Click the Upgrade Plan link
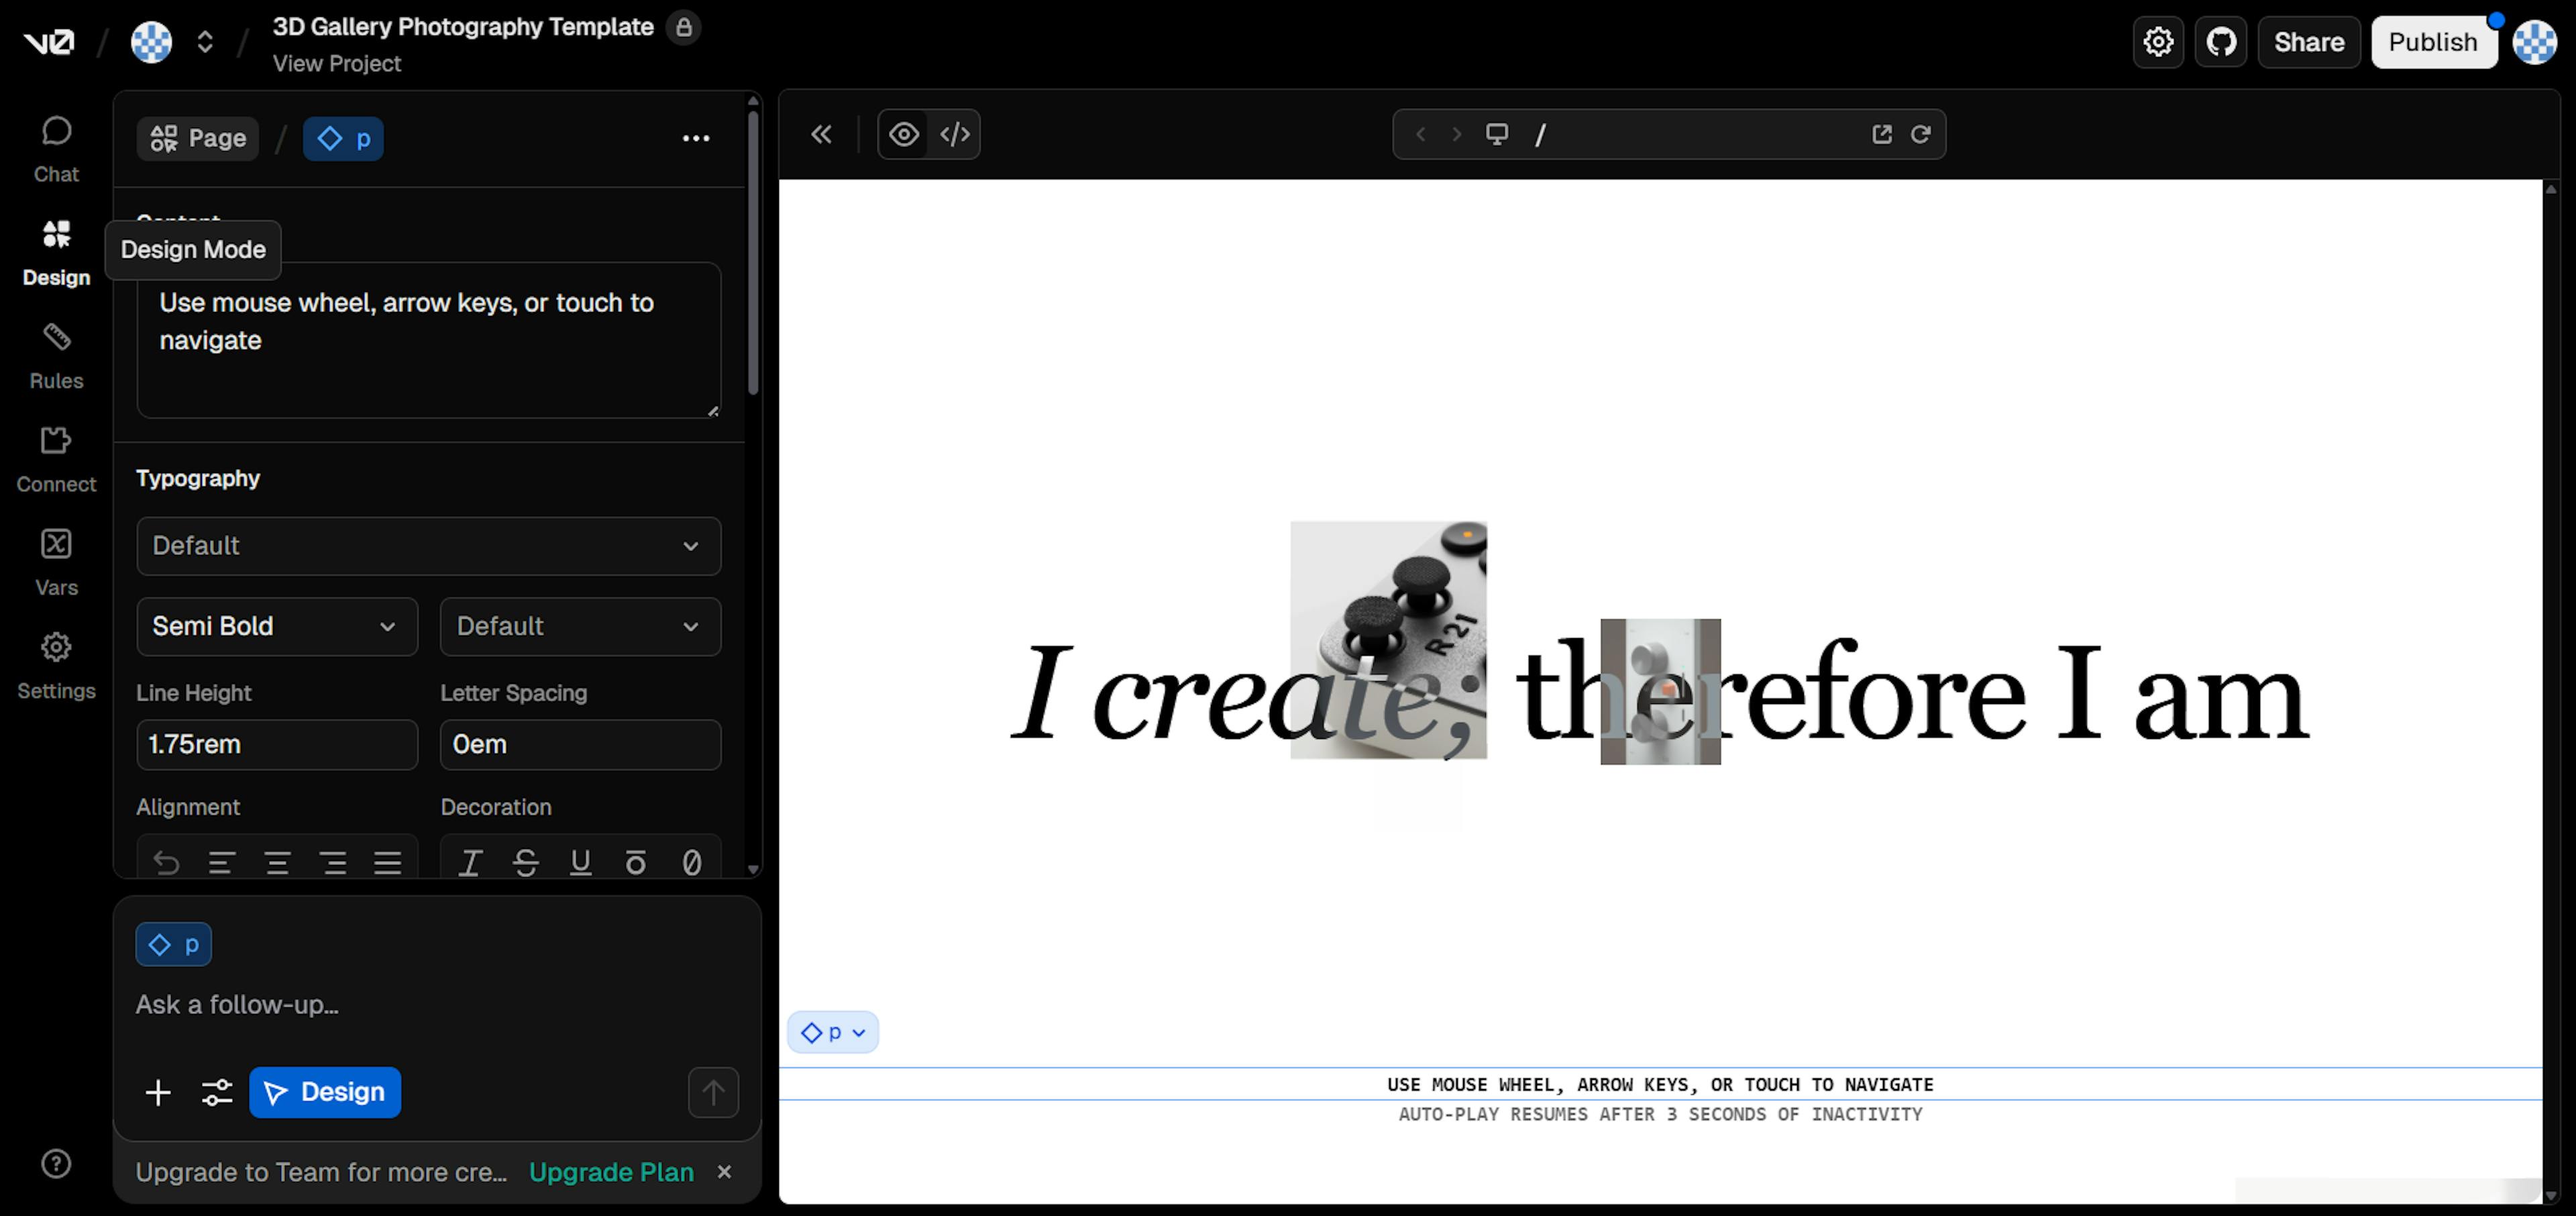 (611, 1172)
